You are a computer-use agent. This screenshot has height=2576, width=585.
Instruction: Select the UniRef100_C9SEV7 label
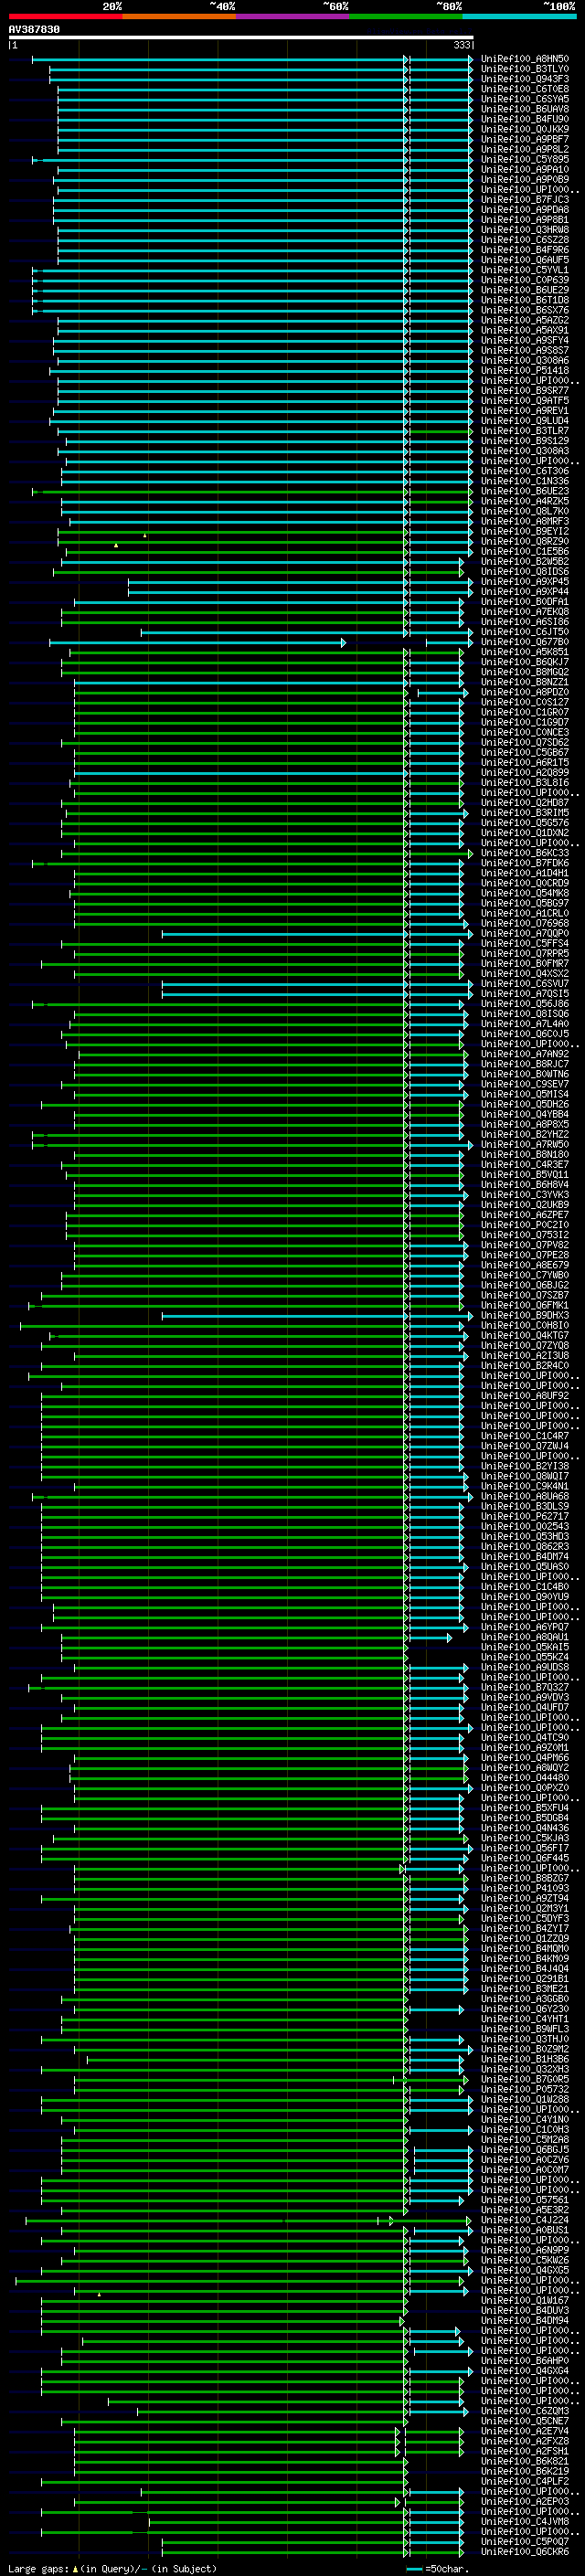point(525,1084)
